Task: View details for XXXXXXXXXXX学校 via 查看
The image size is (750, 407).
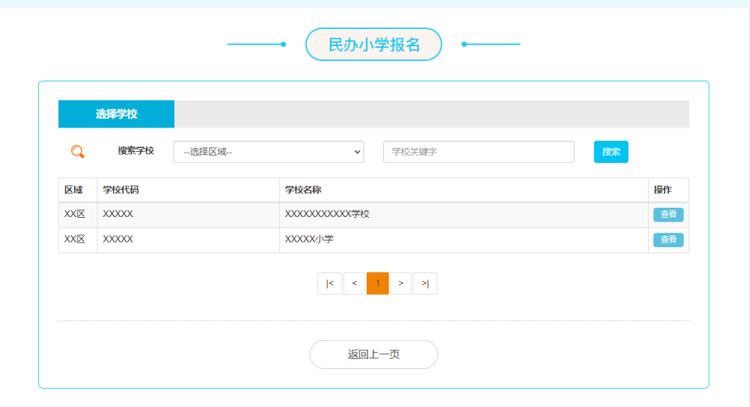Action: coord(668,214)
